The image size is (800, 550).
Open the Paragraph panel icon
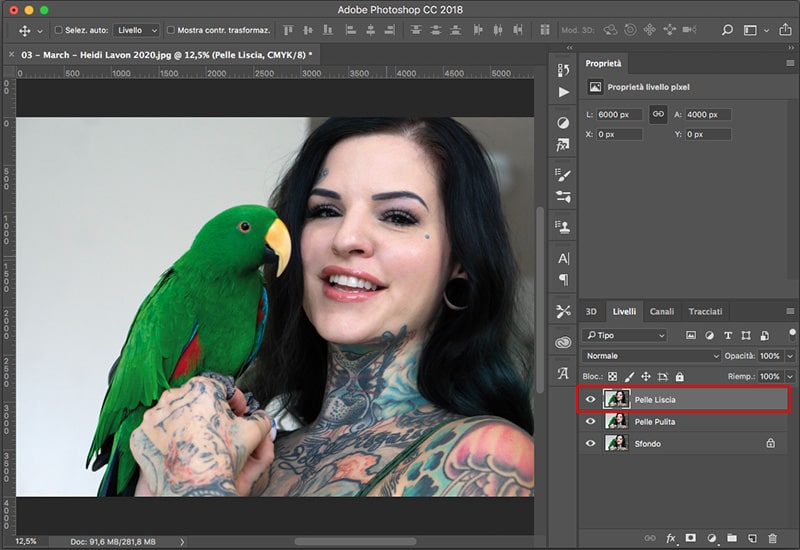coord(563,280)
